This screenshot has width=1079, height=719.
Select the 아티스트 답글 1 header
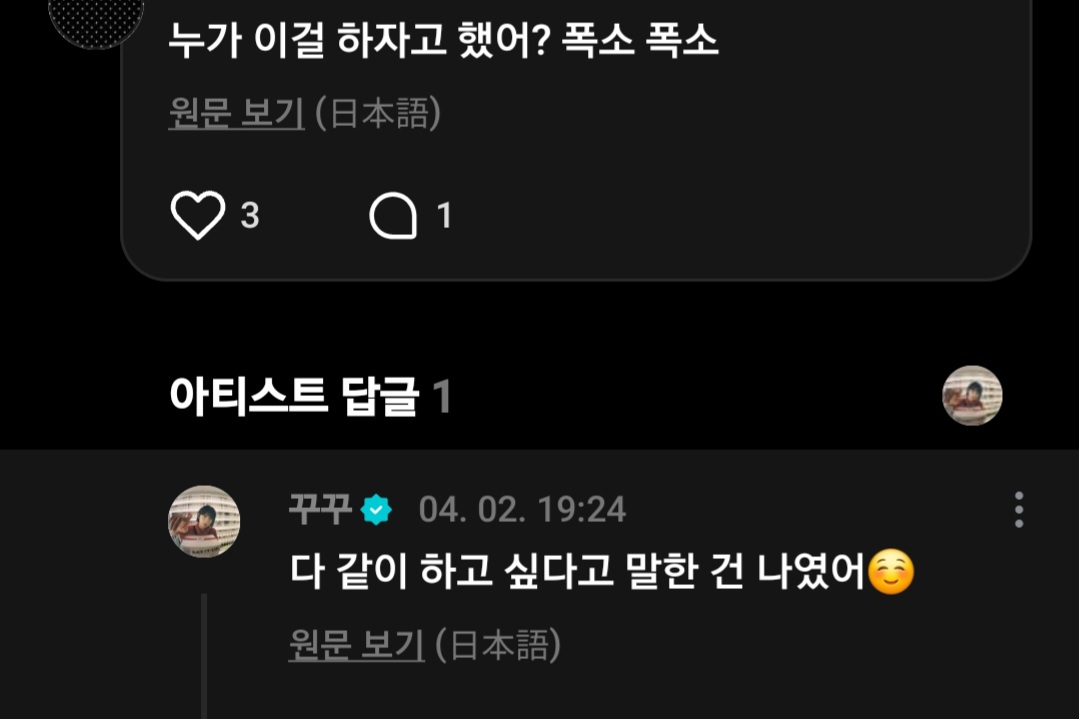point(310,396)
